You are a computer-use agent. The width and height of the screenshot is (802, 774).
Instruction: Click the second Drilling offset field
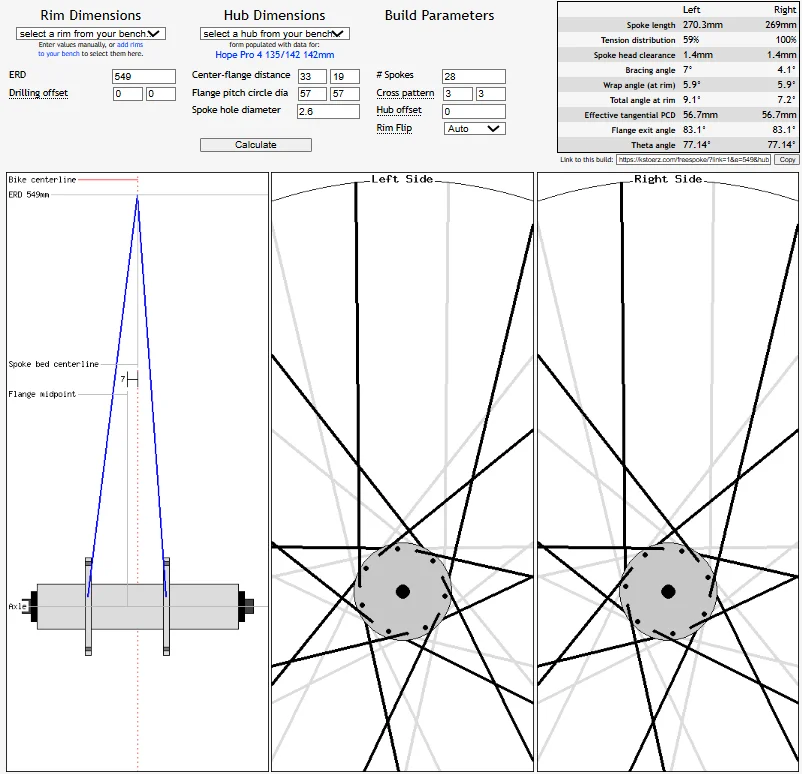click(161, 94)
